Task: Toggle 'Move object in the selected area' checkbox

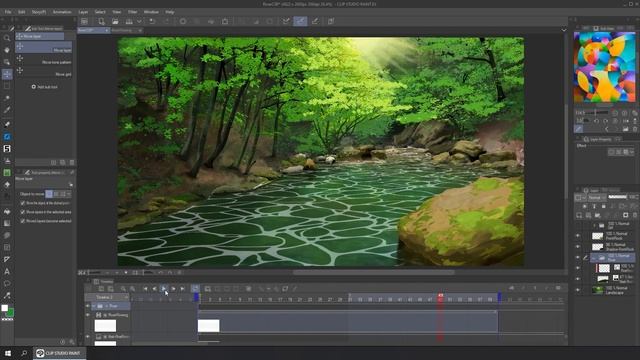Action: click(23, 212)
